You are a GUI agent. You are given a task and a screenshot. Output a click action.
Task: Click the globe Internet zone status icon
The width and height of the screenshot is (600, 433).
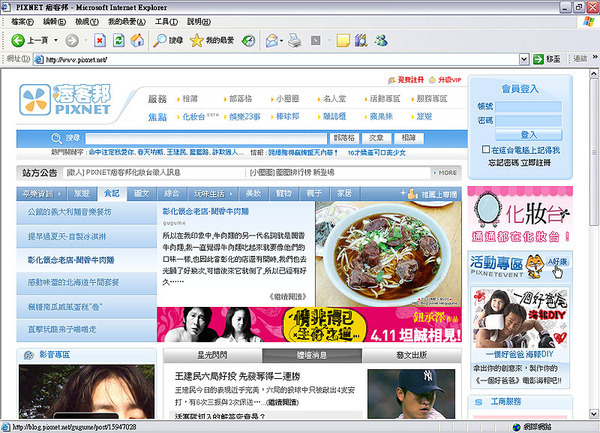tap(517, 427)
